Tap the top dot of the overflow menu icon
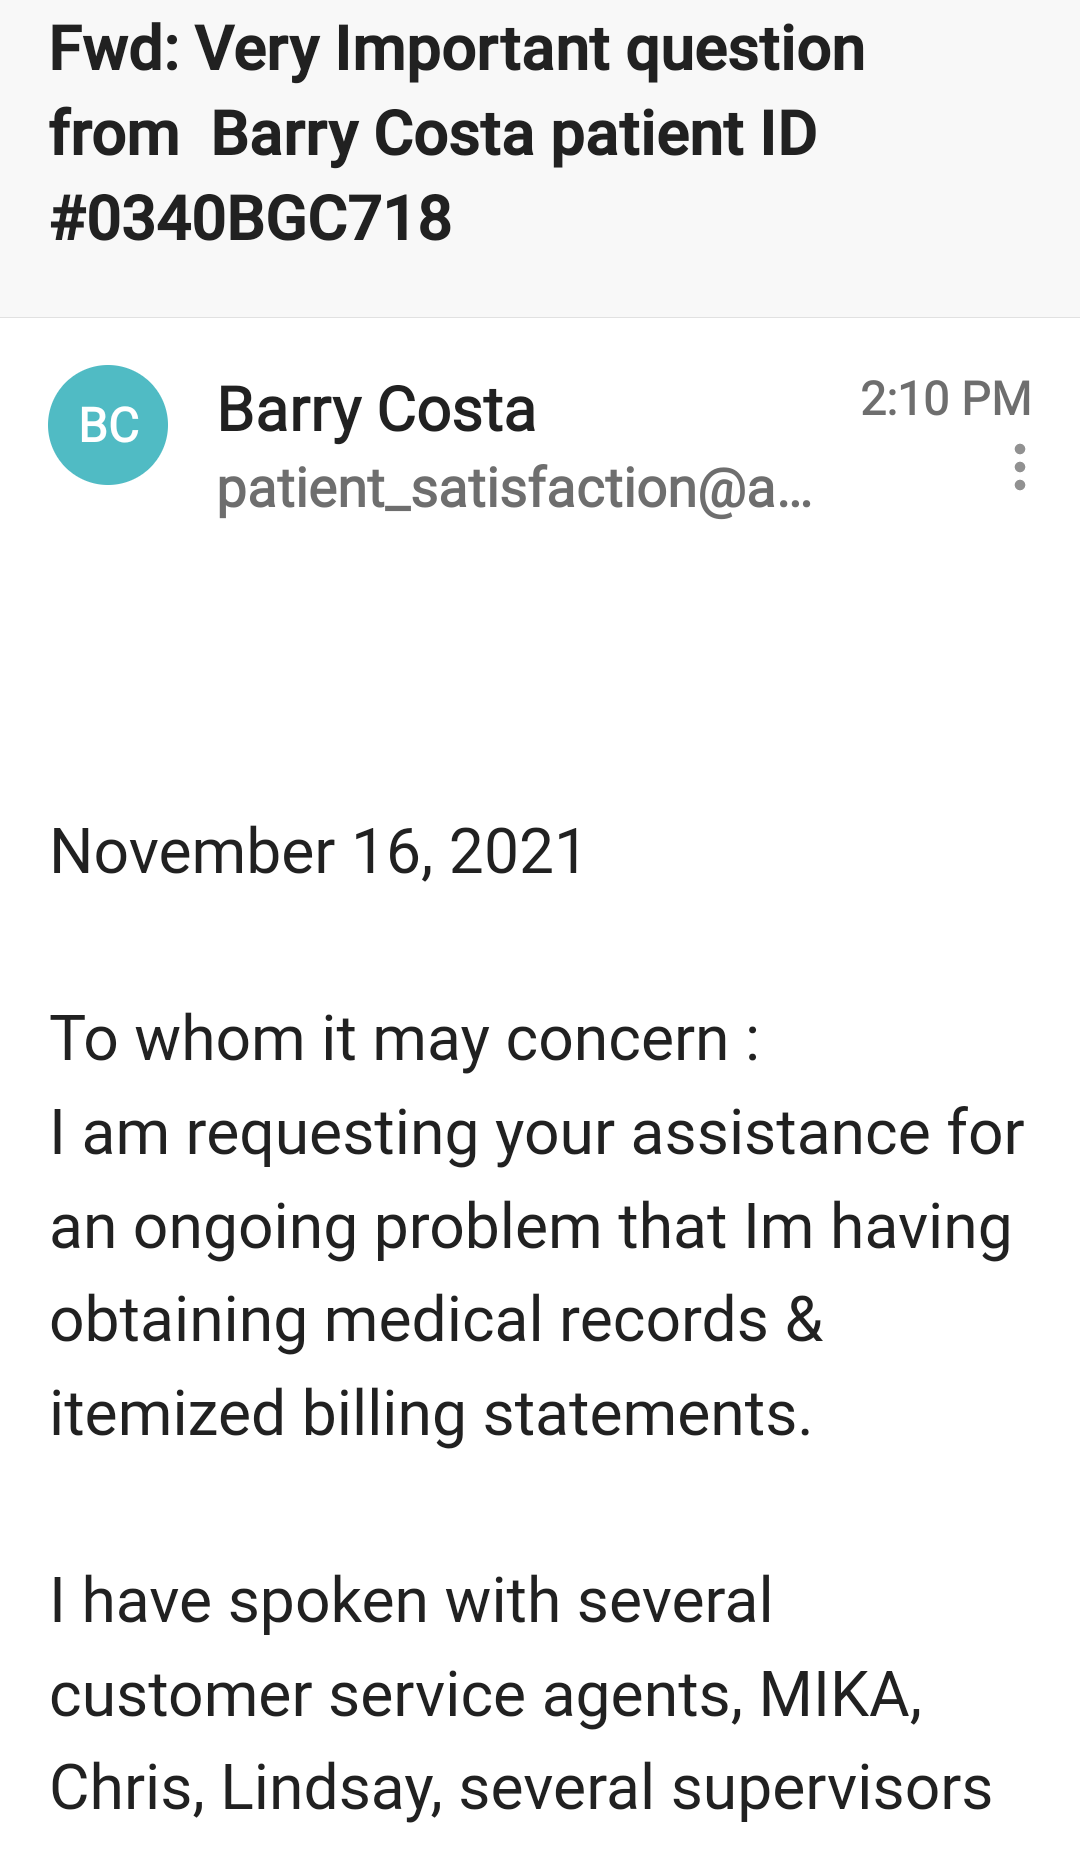Image resolution: width=1080 pixels, height=1849 pixels. (x=1019, y=450)
